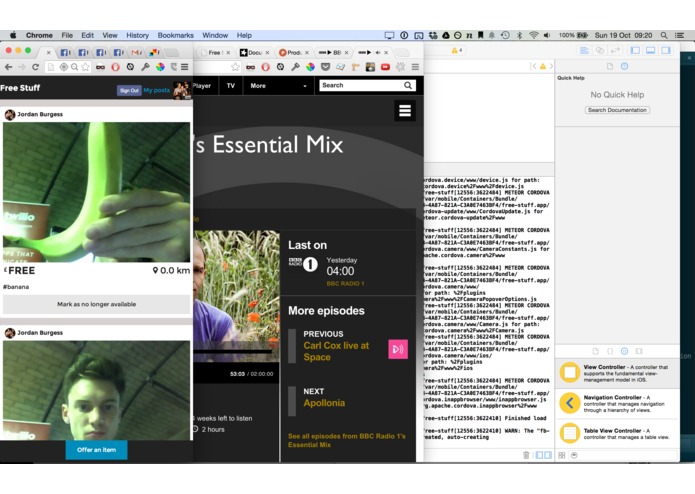Select Table View Controller in Xcode object library
Viewport: 695px width, 494px height.
pyautogui.click(x=617, y=433)
